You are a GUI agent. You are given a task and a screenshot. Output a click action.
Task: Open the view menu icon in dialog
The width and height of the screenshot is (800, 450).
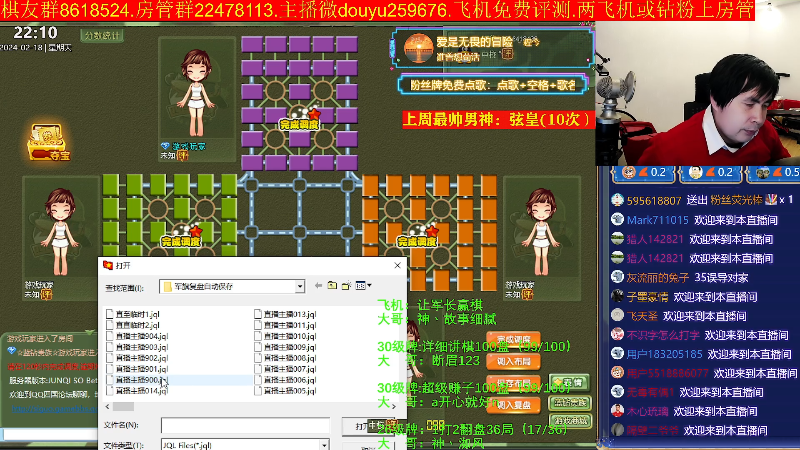point(363,286)
